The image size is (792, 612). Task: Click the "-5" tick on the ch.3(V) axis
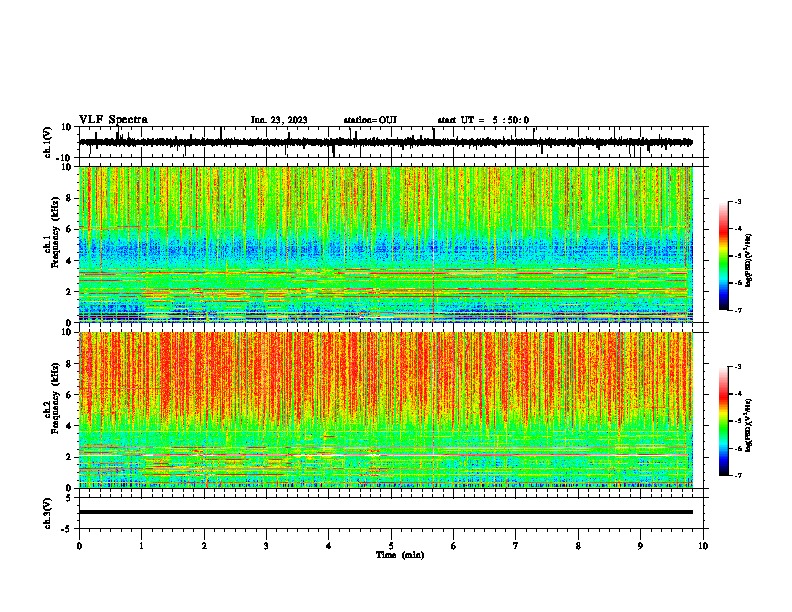coord(67,529)
